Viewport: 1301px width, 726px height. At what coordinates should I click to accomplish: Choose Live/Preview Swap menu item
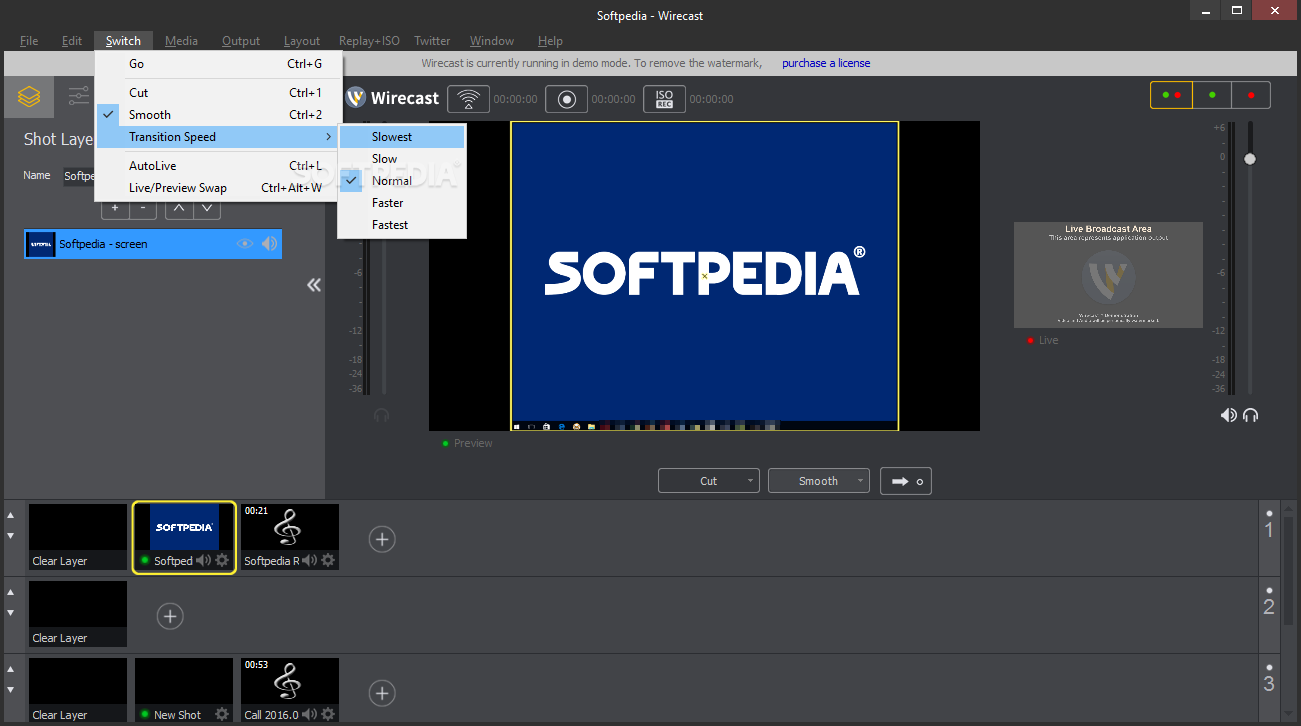(219, 188)
